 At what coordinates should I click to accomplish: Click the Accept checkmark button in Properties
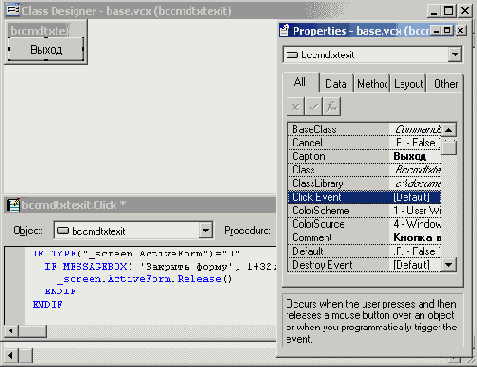pyautogui.click(x=314, y=107)
